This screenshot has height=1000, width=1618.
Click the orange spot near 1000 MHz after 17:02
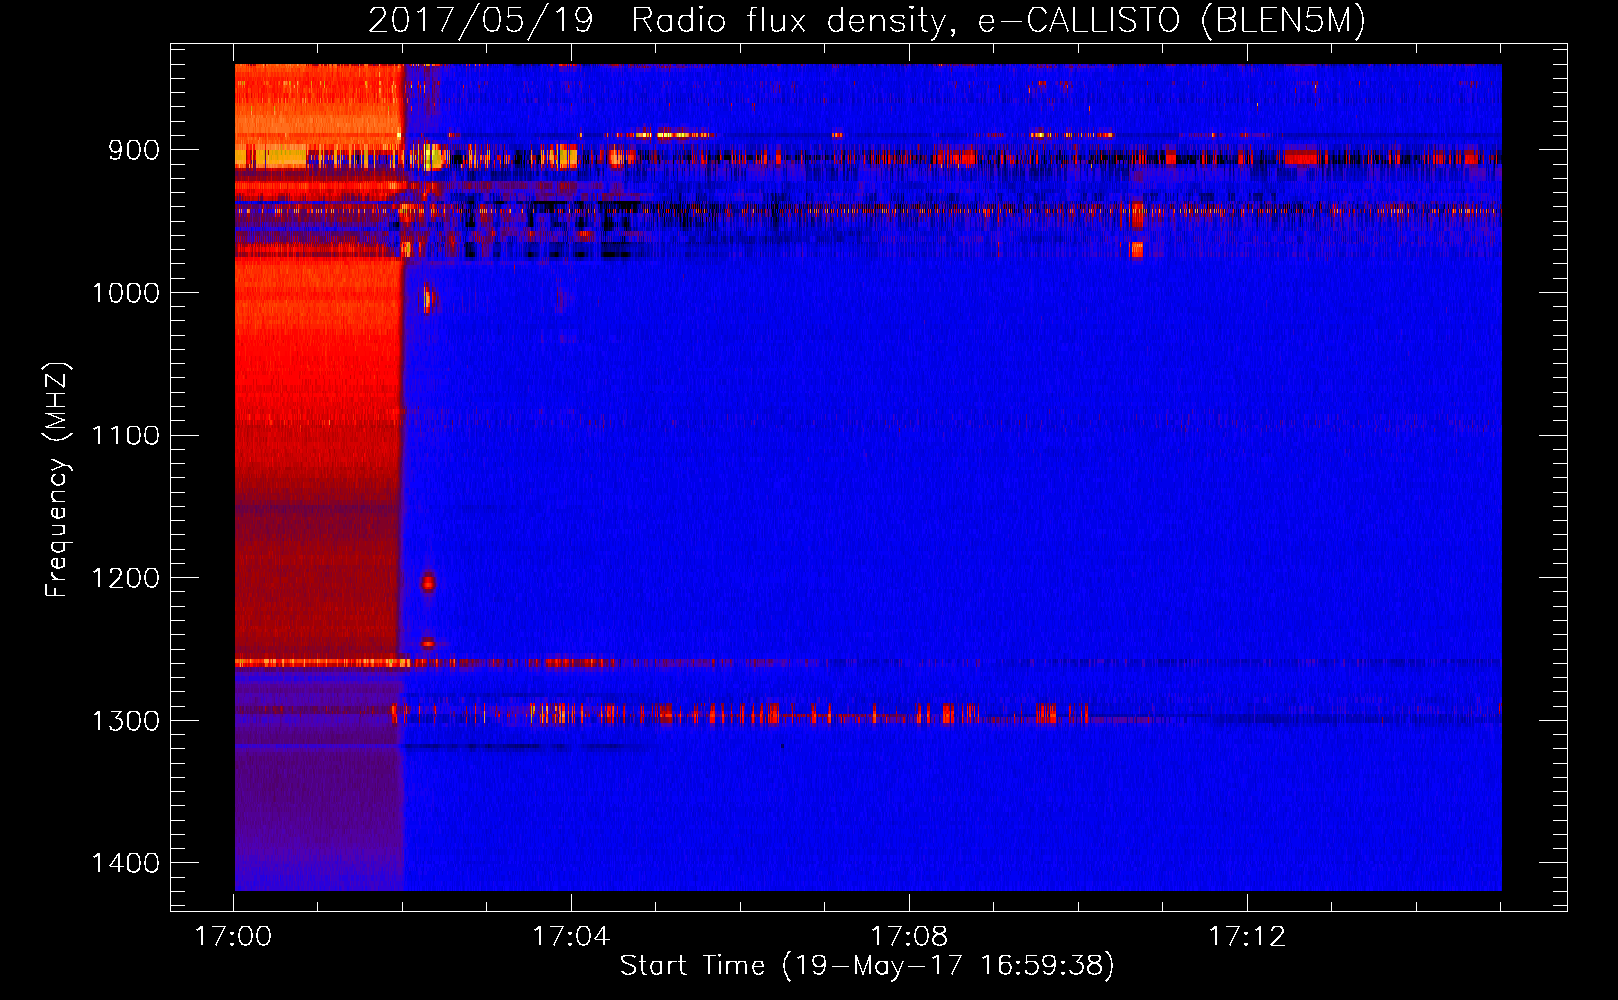pos(428,298)
